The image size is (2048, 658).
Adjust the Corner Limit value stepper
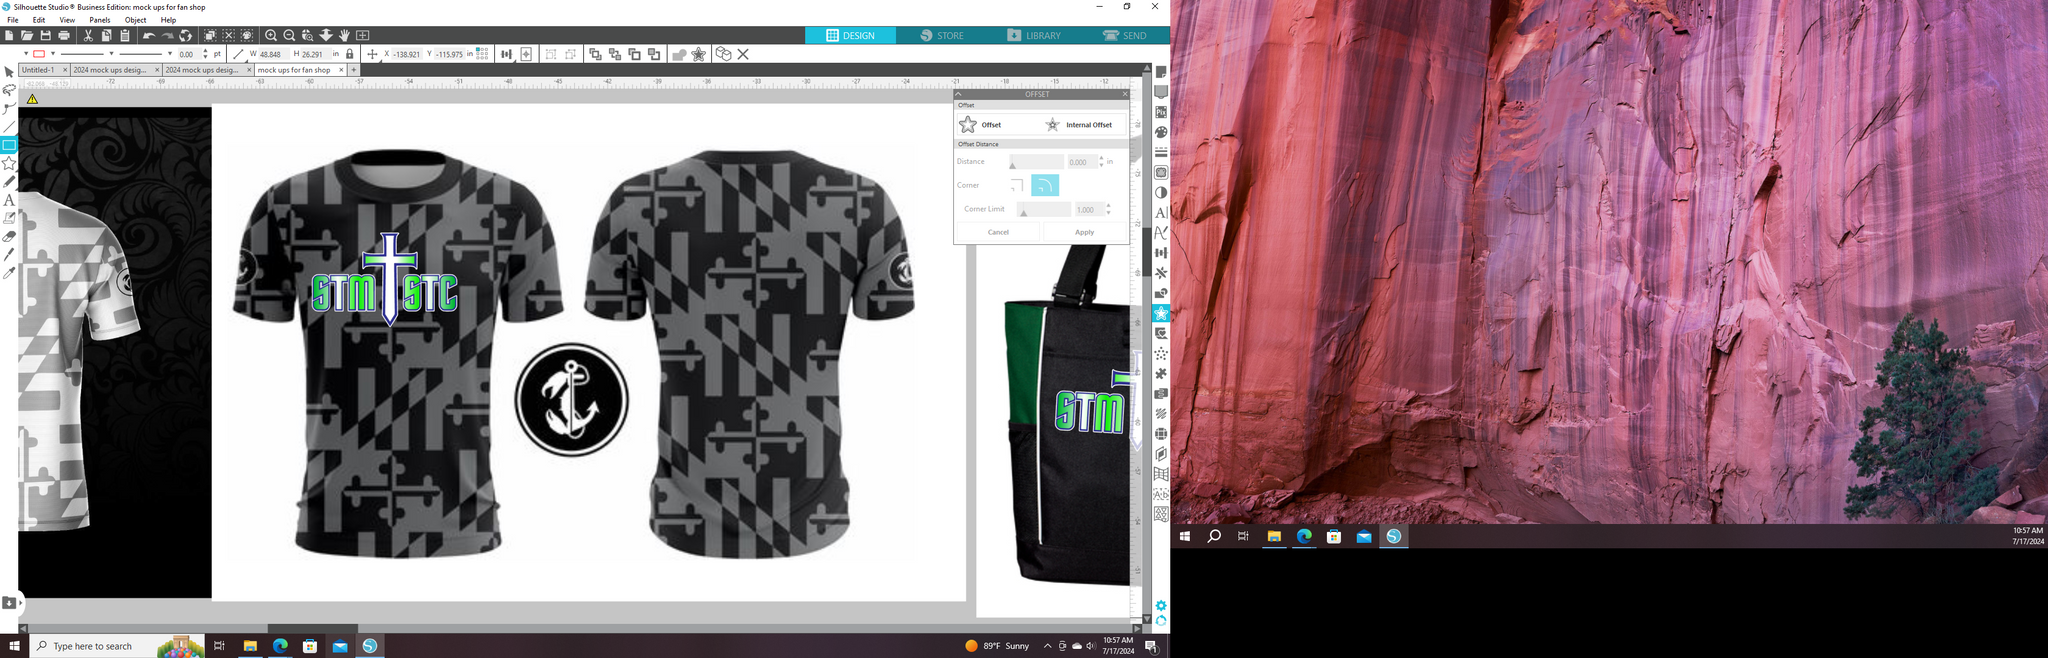point(1109,209)
